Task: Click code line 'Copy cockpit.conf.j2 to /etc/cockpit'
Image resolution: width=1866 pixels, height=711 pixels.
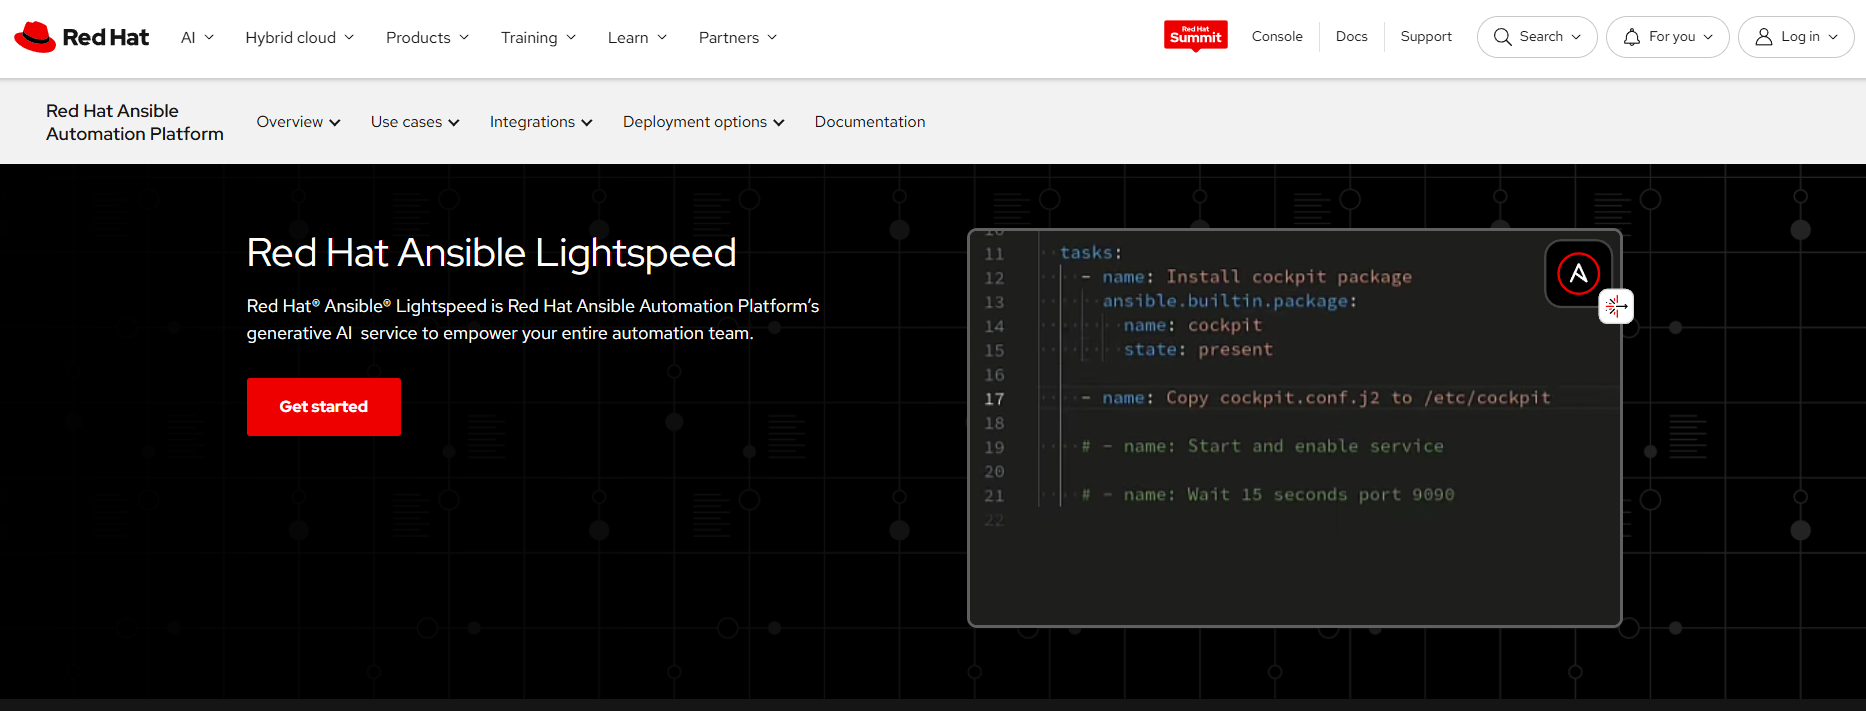Action: point(1358,398)
